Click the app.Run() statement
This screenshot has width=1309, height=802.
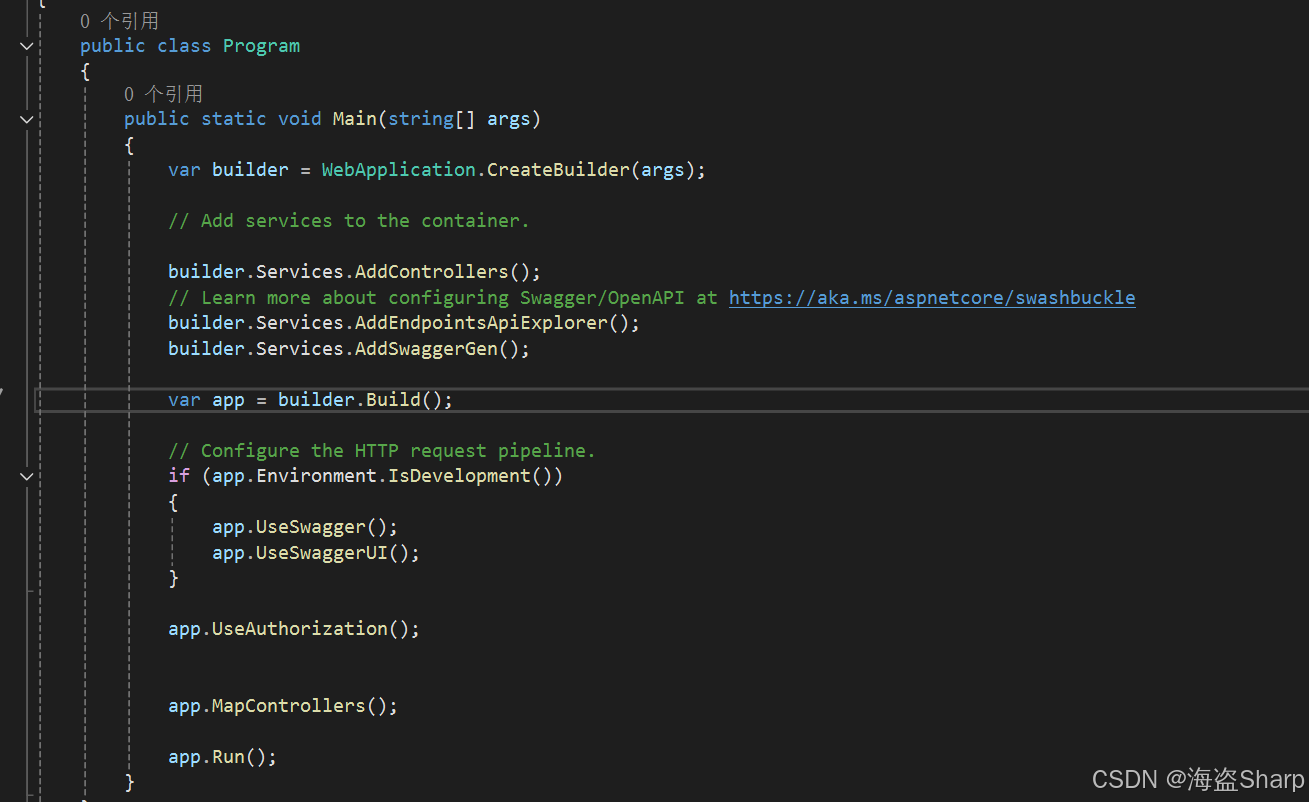coord(222,757)
